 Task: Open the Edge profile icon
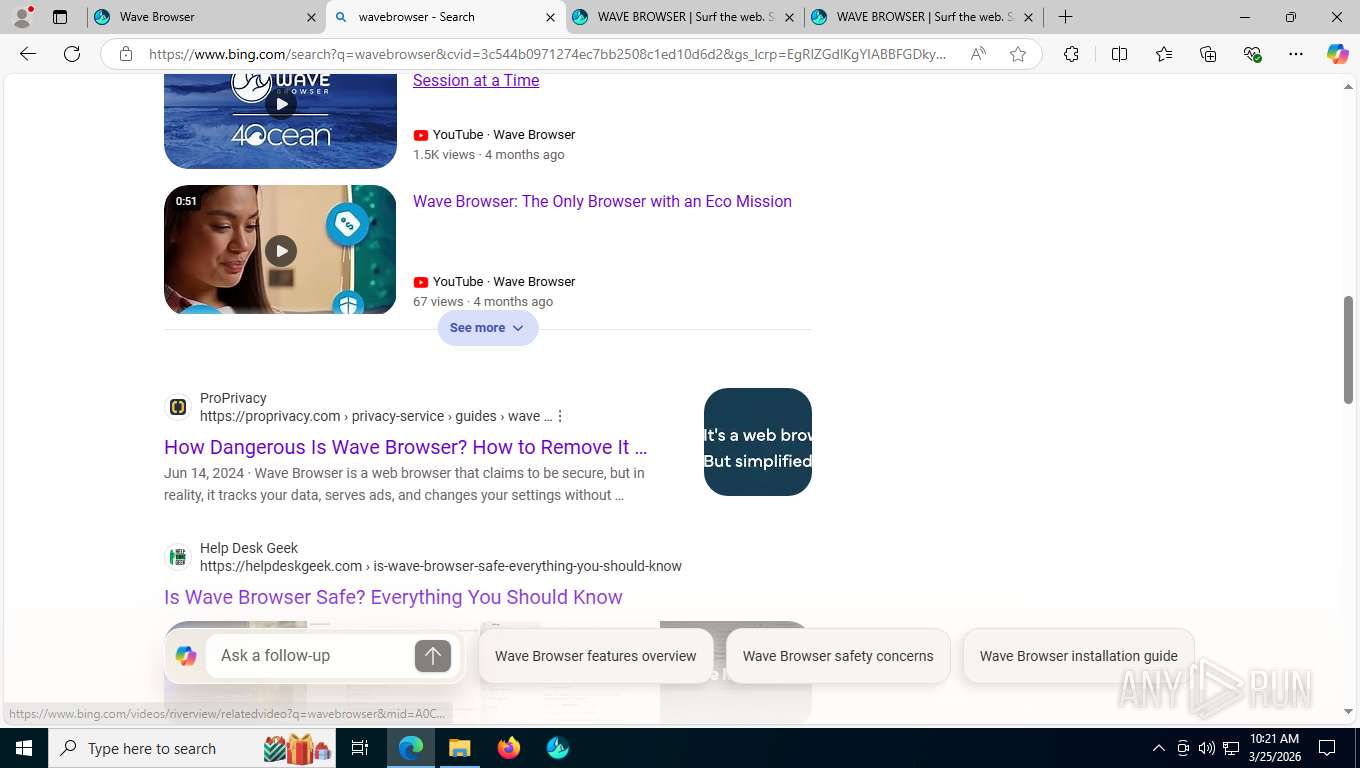22,16
